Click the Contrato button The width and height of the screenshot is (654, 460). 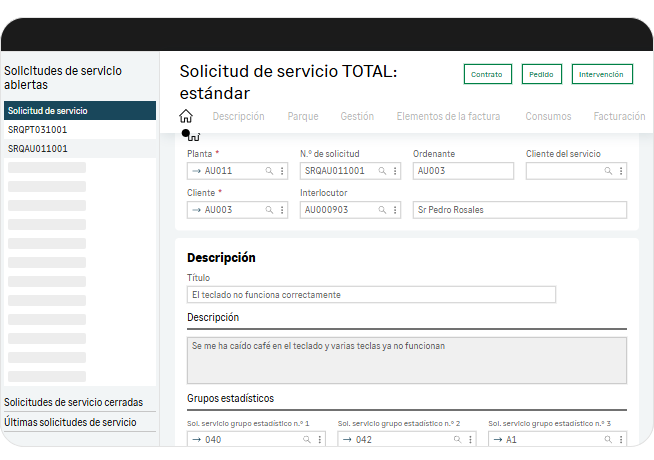click(487, 75)
